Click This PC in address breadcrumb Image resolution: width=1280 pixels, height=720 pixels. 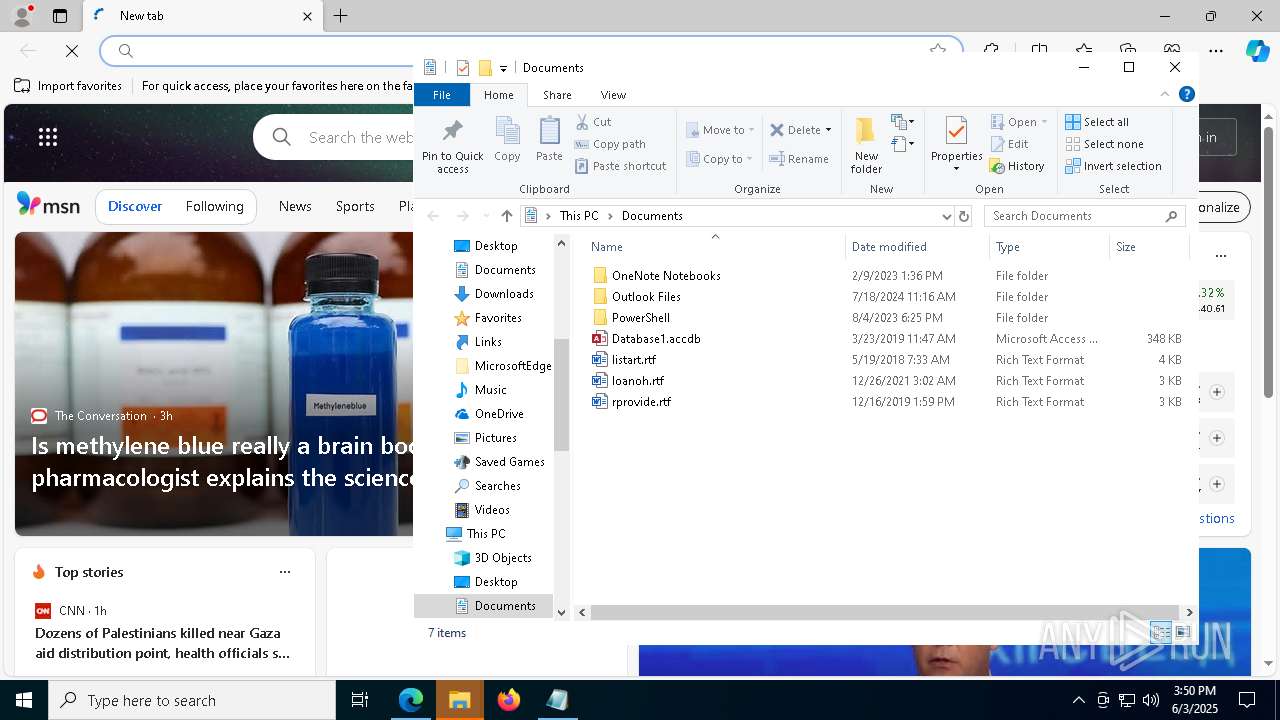pos(579,216)
